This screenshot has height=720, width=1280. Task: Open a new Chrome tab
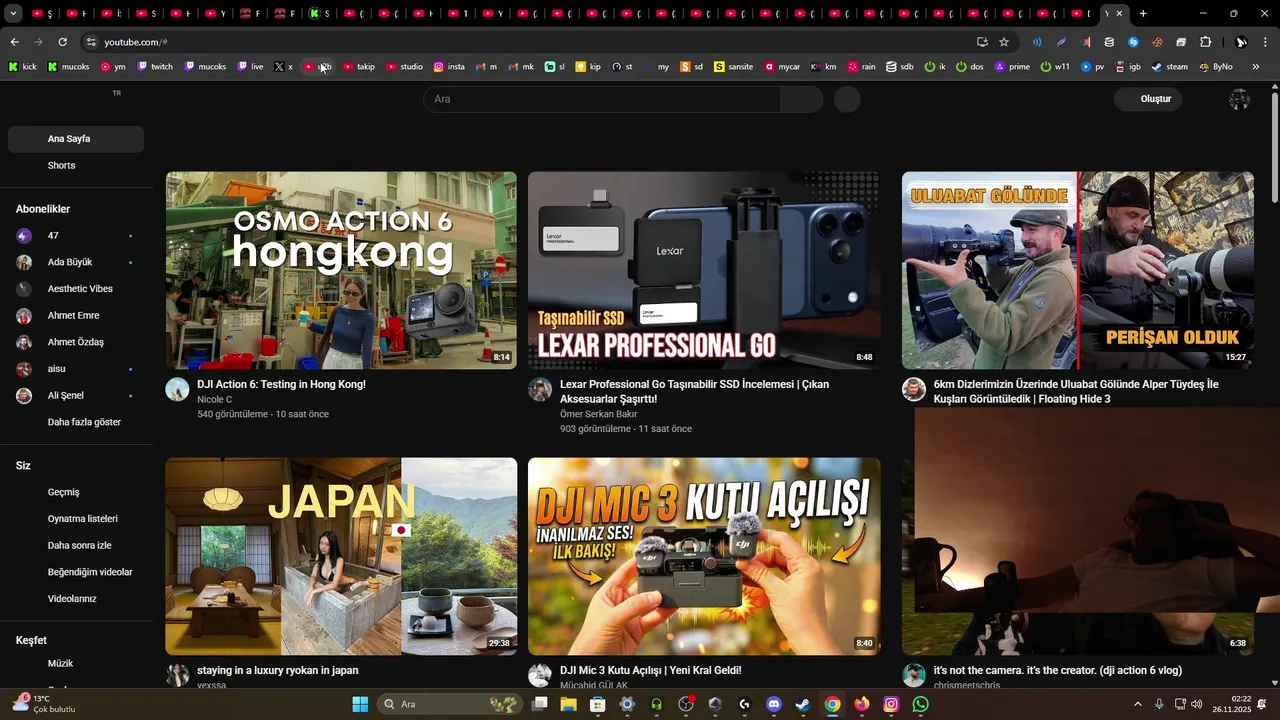point(1143,14)
